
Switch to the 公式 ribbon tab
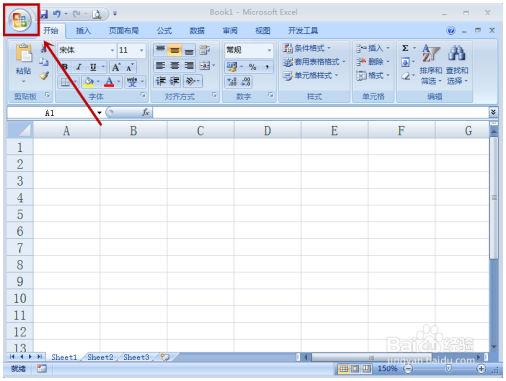pos(164,31)
